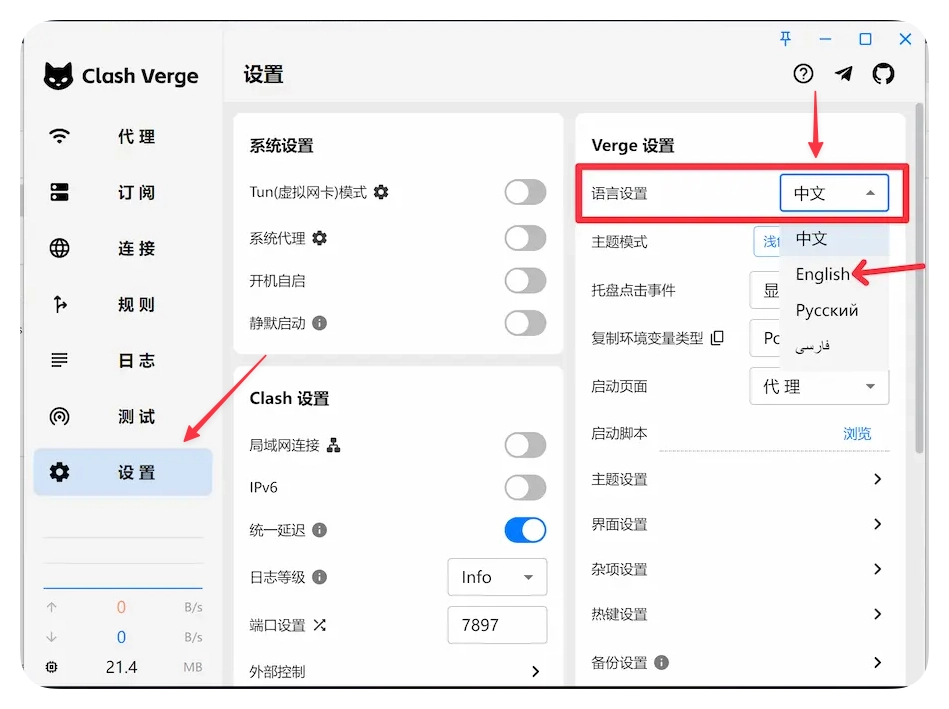Open the 启动页面 dropdown
Image resolution: width=949 pixels, height=709 pixels.
tap(818, 386)
